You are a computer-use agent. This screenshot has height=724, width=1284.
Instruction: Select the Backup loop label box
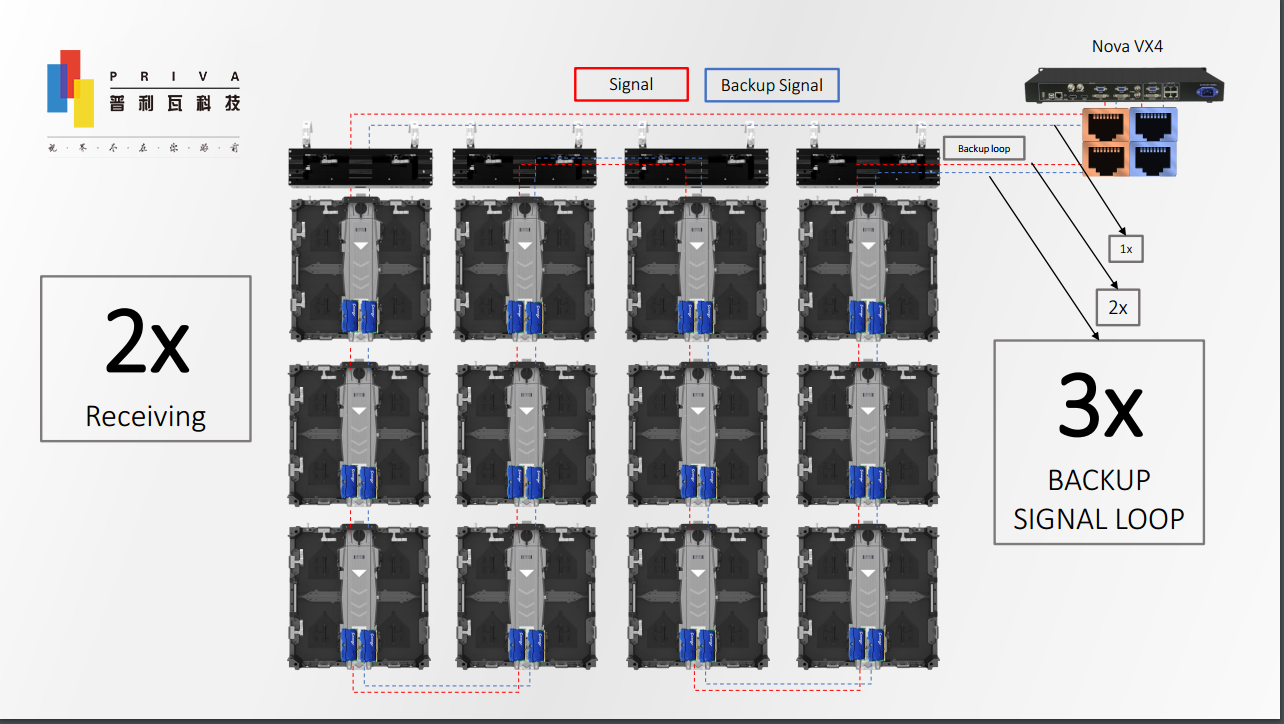984,148
